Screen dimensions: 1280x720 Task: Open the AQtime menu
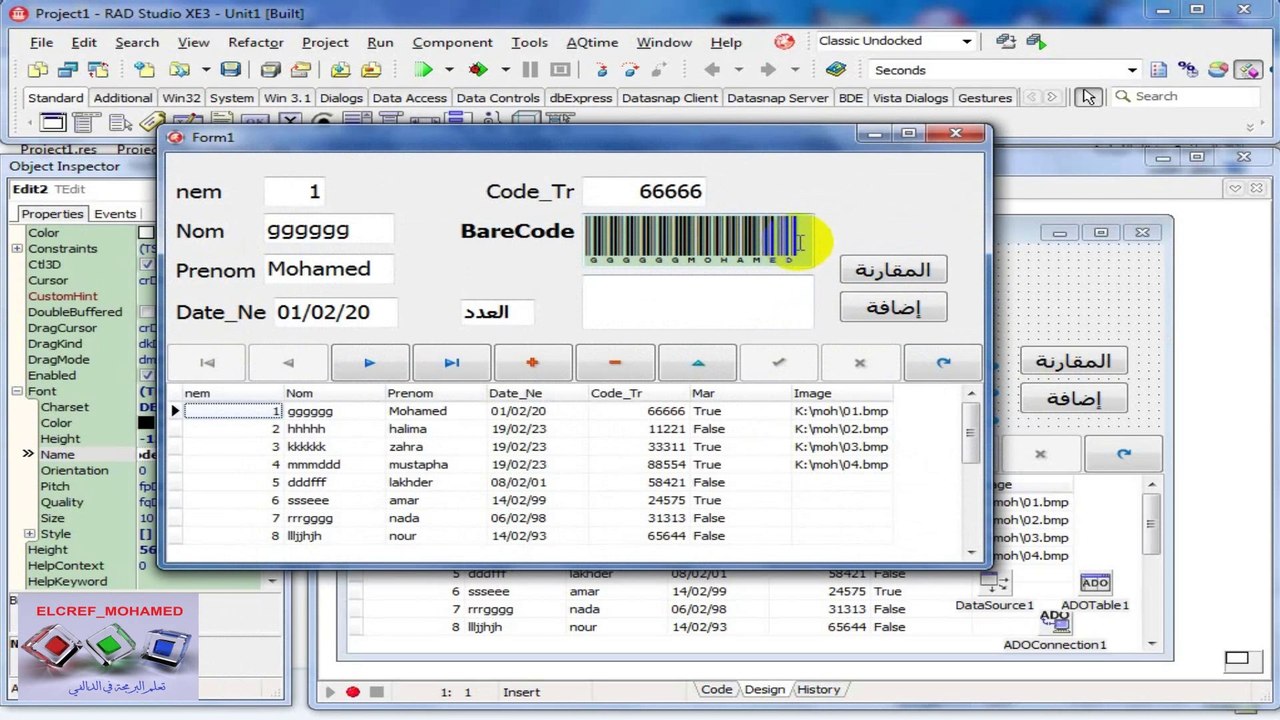pyautogui.click(x=592, y=42)
